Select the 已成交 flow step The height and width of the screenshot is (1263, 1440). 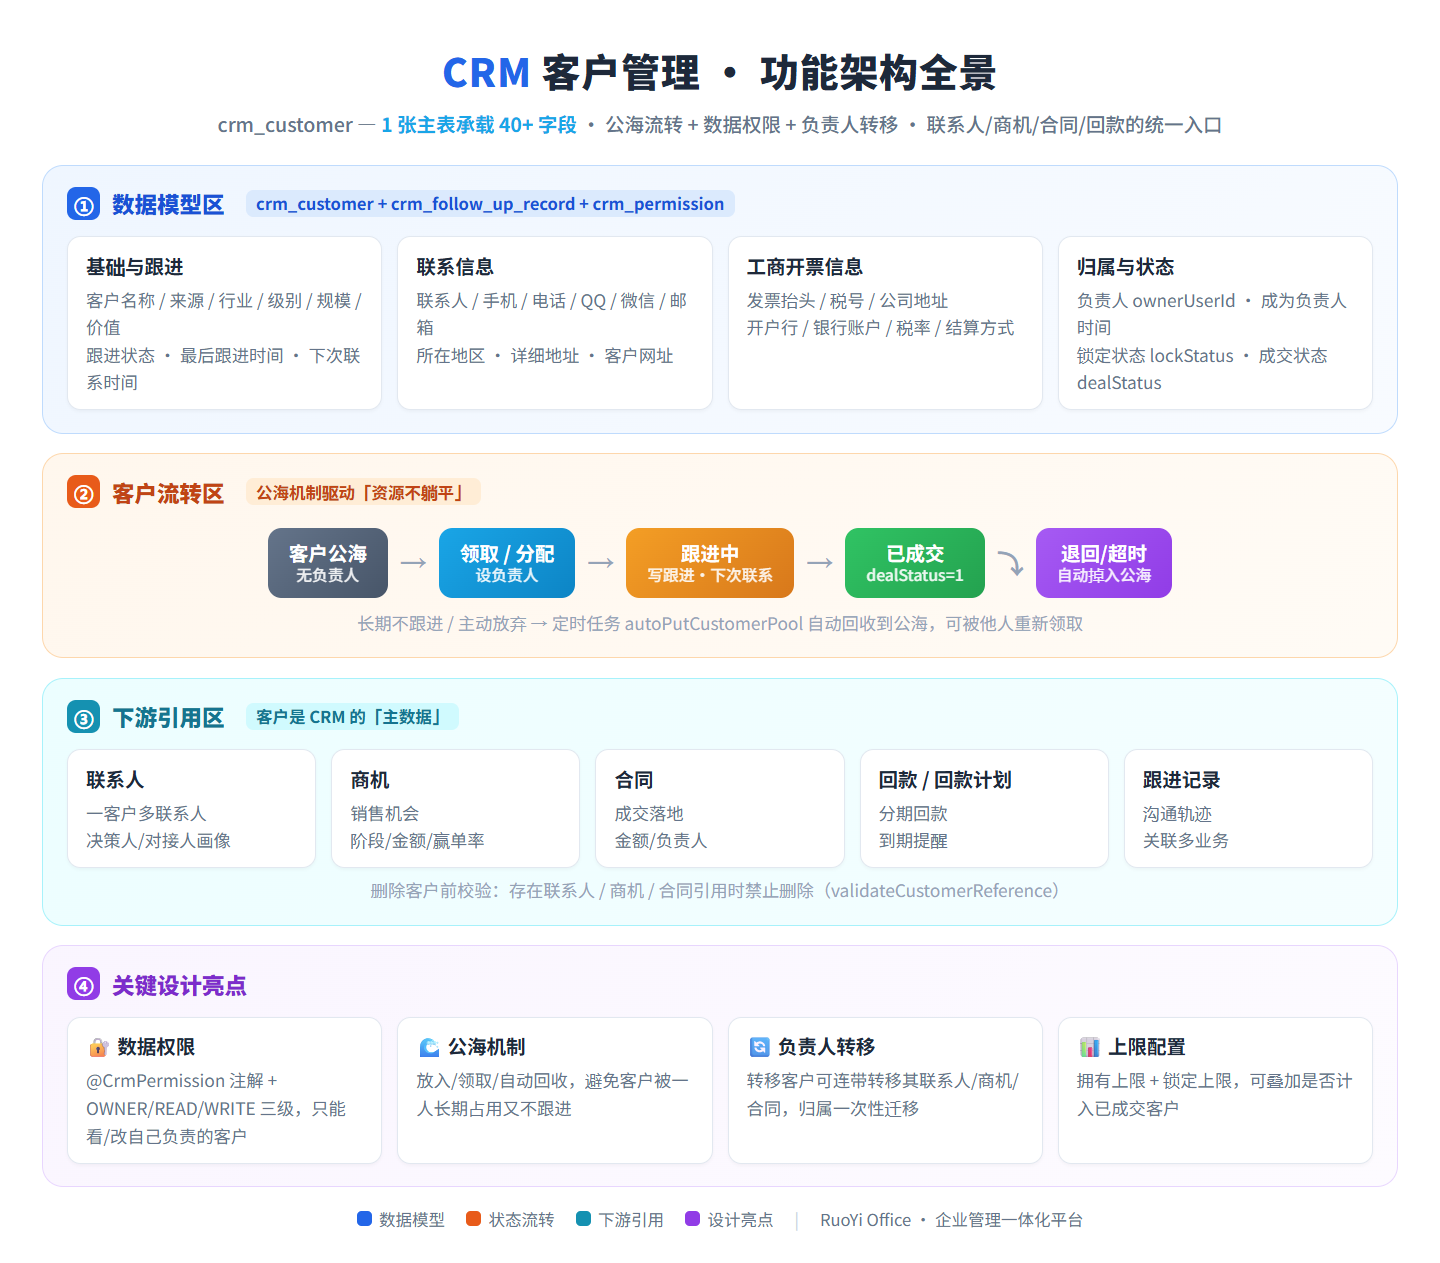pos(915,563)
